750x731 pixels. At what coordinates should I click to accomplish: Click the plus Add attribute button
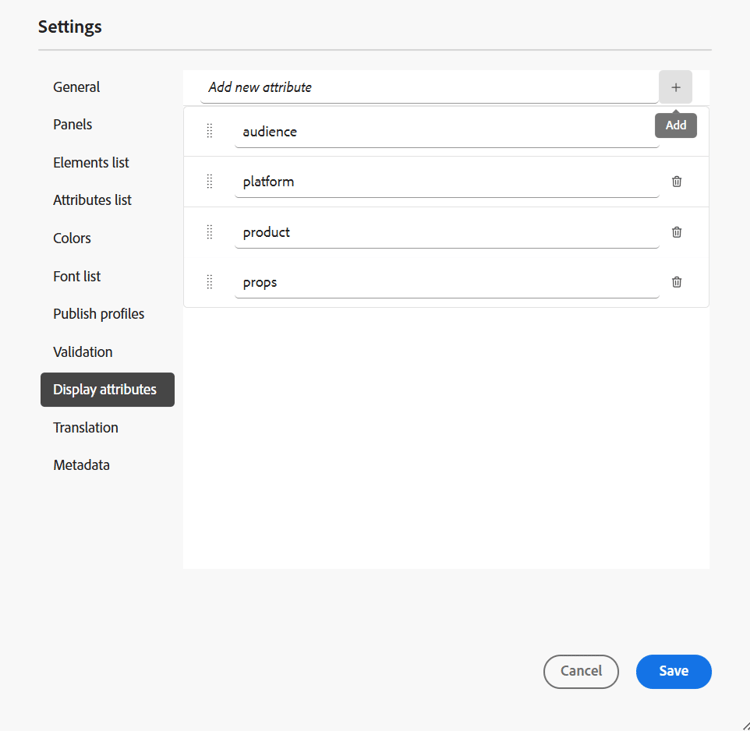[675, 87]
